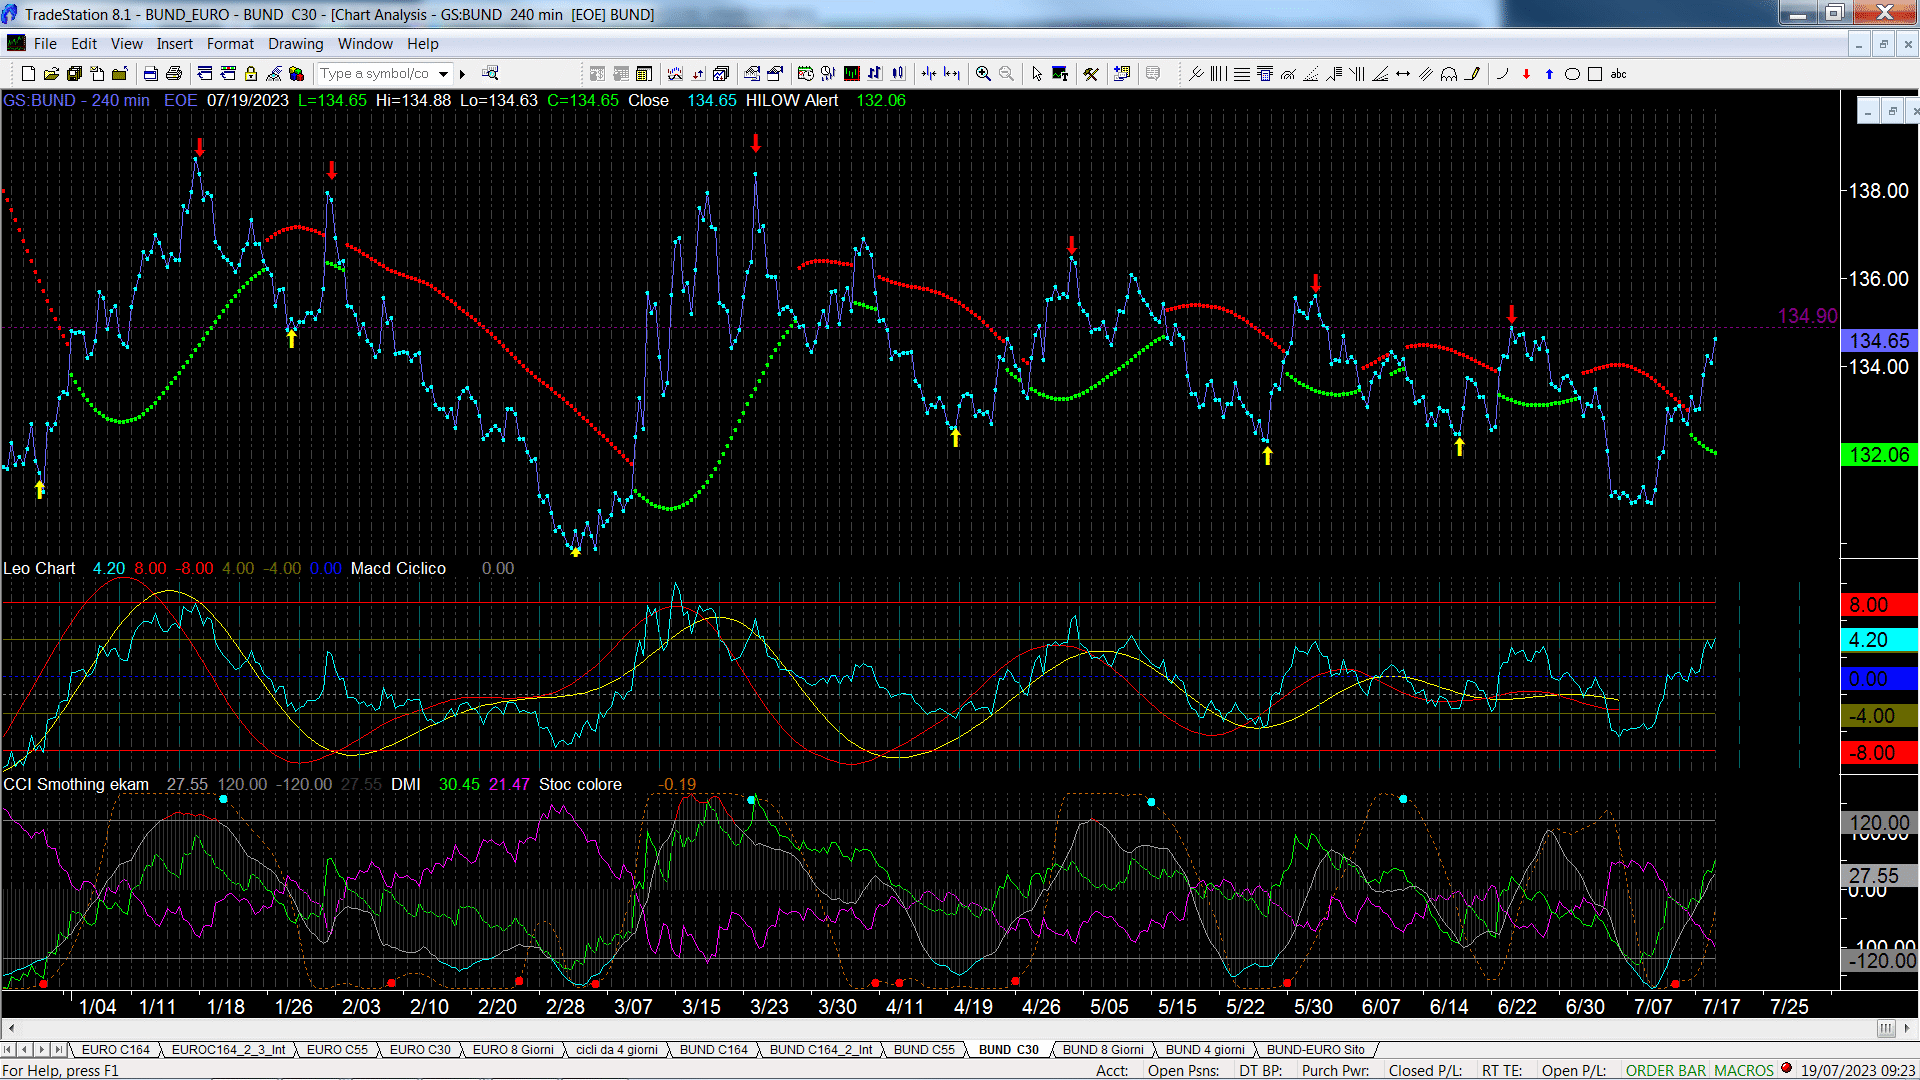This screenshot has width=1920, height=1080.
Task: Click the Zoom Out magnifier icon
Action: pyautogui.click(x=1006, y=74)
